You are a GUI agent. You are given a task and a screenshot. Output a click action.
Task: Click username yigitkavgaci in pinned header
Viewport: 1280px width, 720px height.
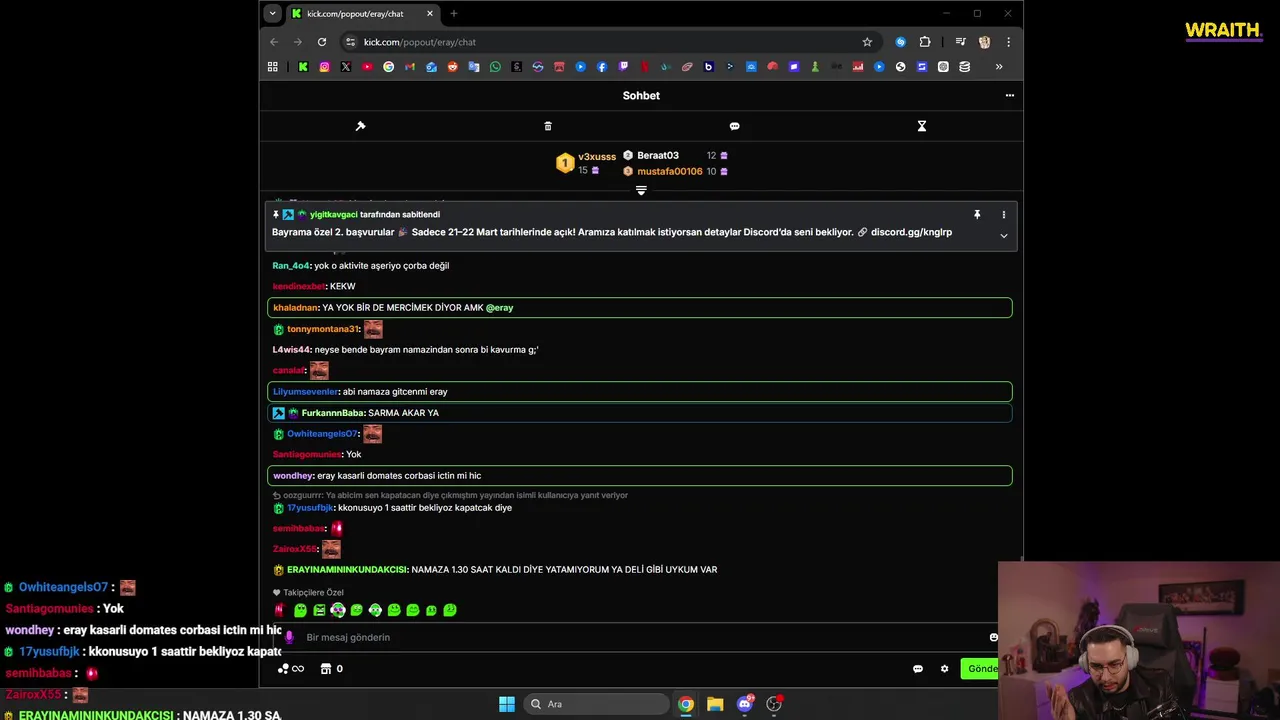(x=334, y=215)
